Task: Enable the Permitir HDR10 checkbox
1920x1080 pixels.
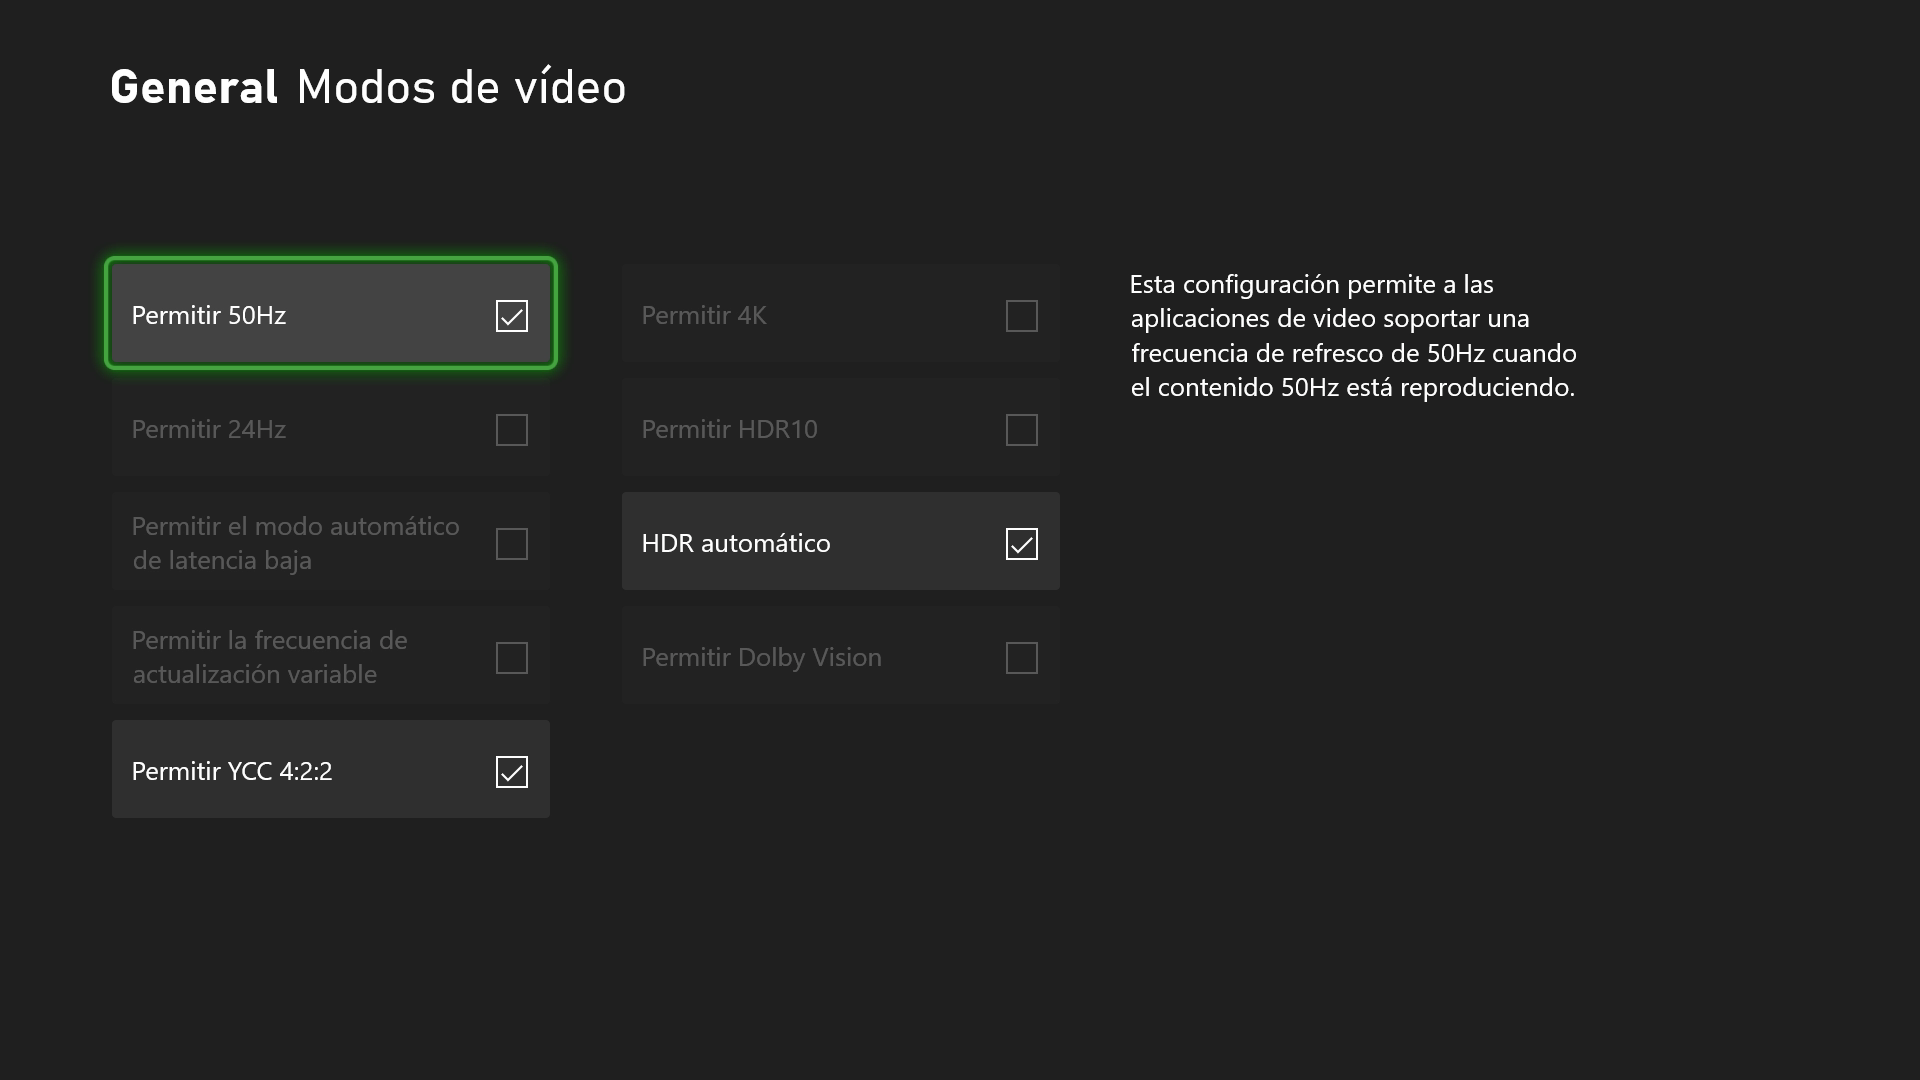Action: tap(1021, 430)
